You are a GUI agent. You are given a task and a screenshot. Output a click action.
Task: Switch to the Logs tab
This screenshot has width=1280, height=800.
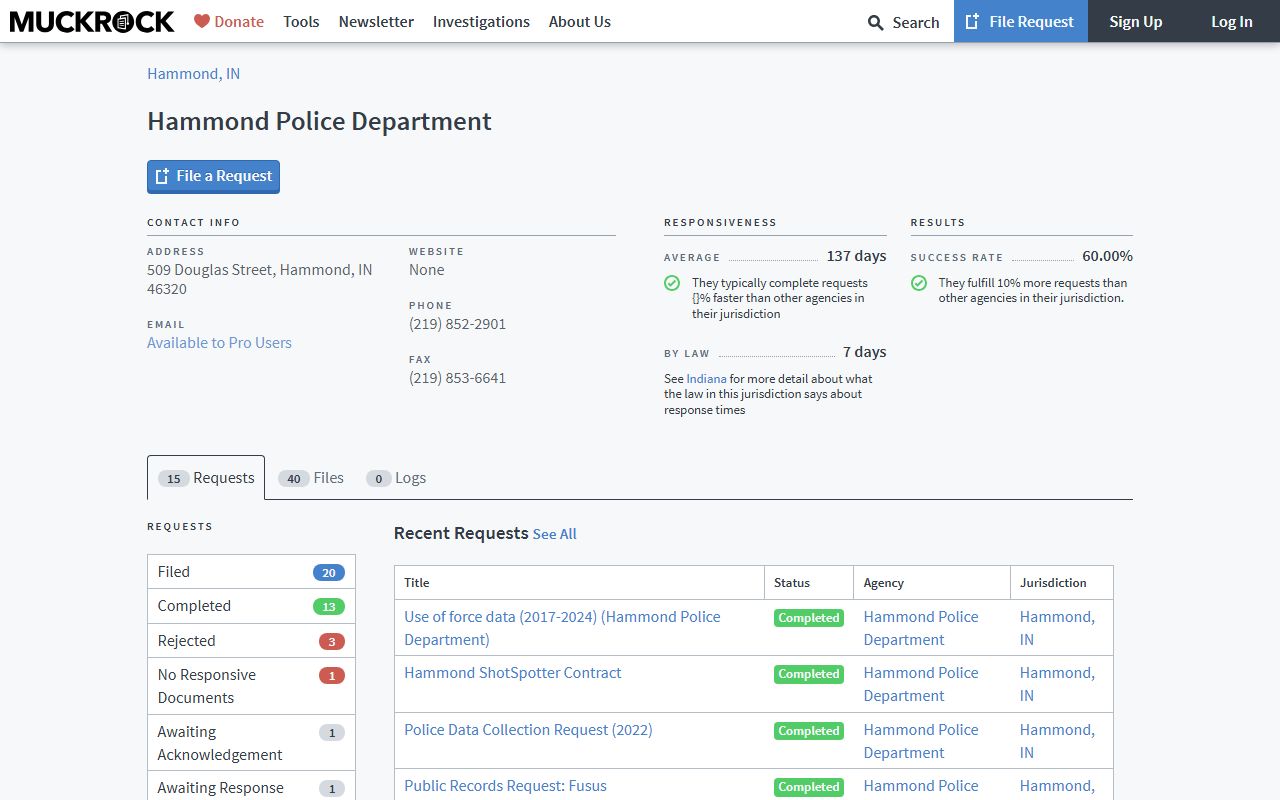(x=396, y=478)
